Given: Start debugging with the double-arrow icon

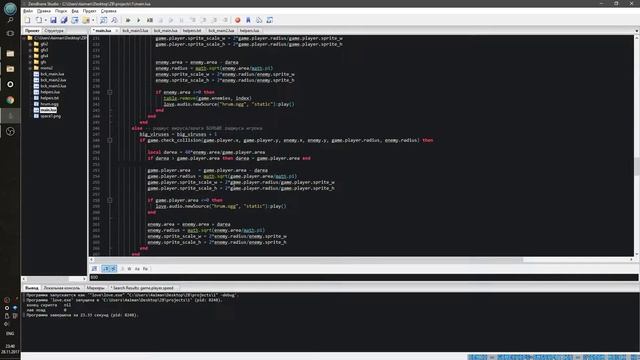Looking at the screenshot, I should pos(128,20).
